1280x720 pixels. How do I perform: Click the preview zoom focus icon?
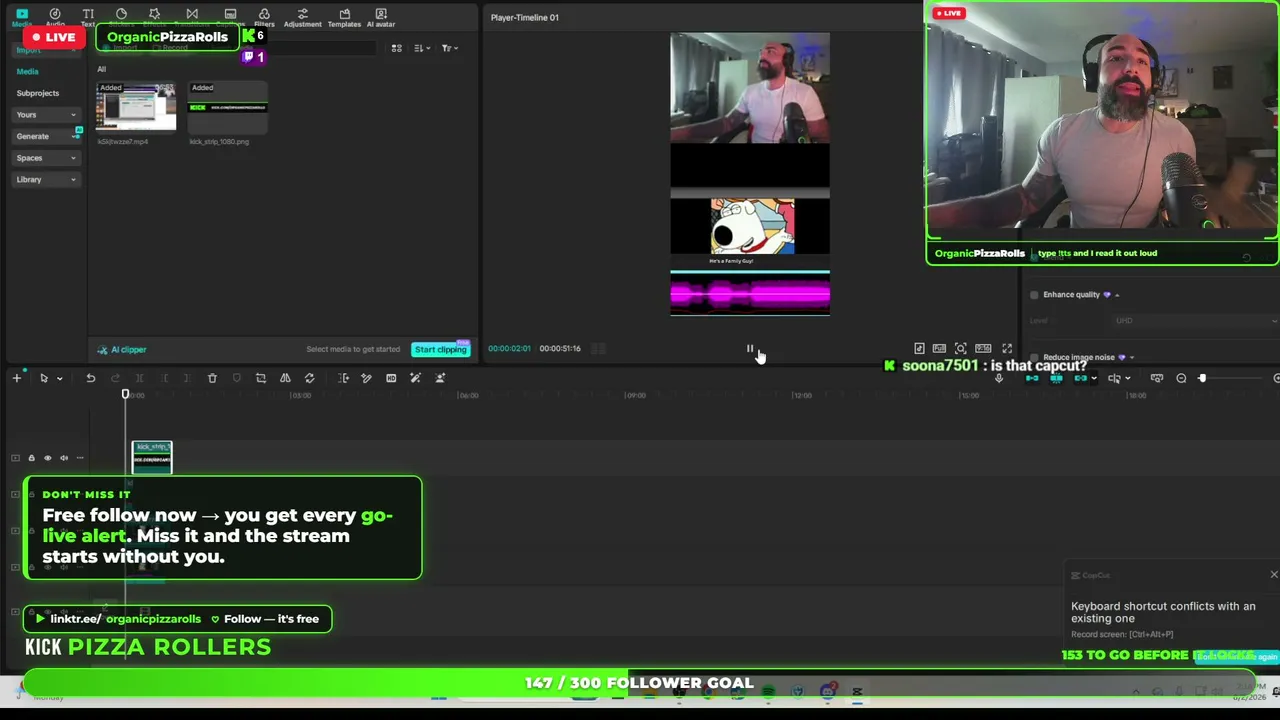click(x=960, y=349)
